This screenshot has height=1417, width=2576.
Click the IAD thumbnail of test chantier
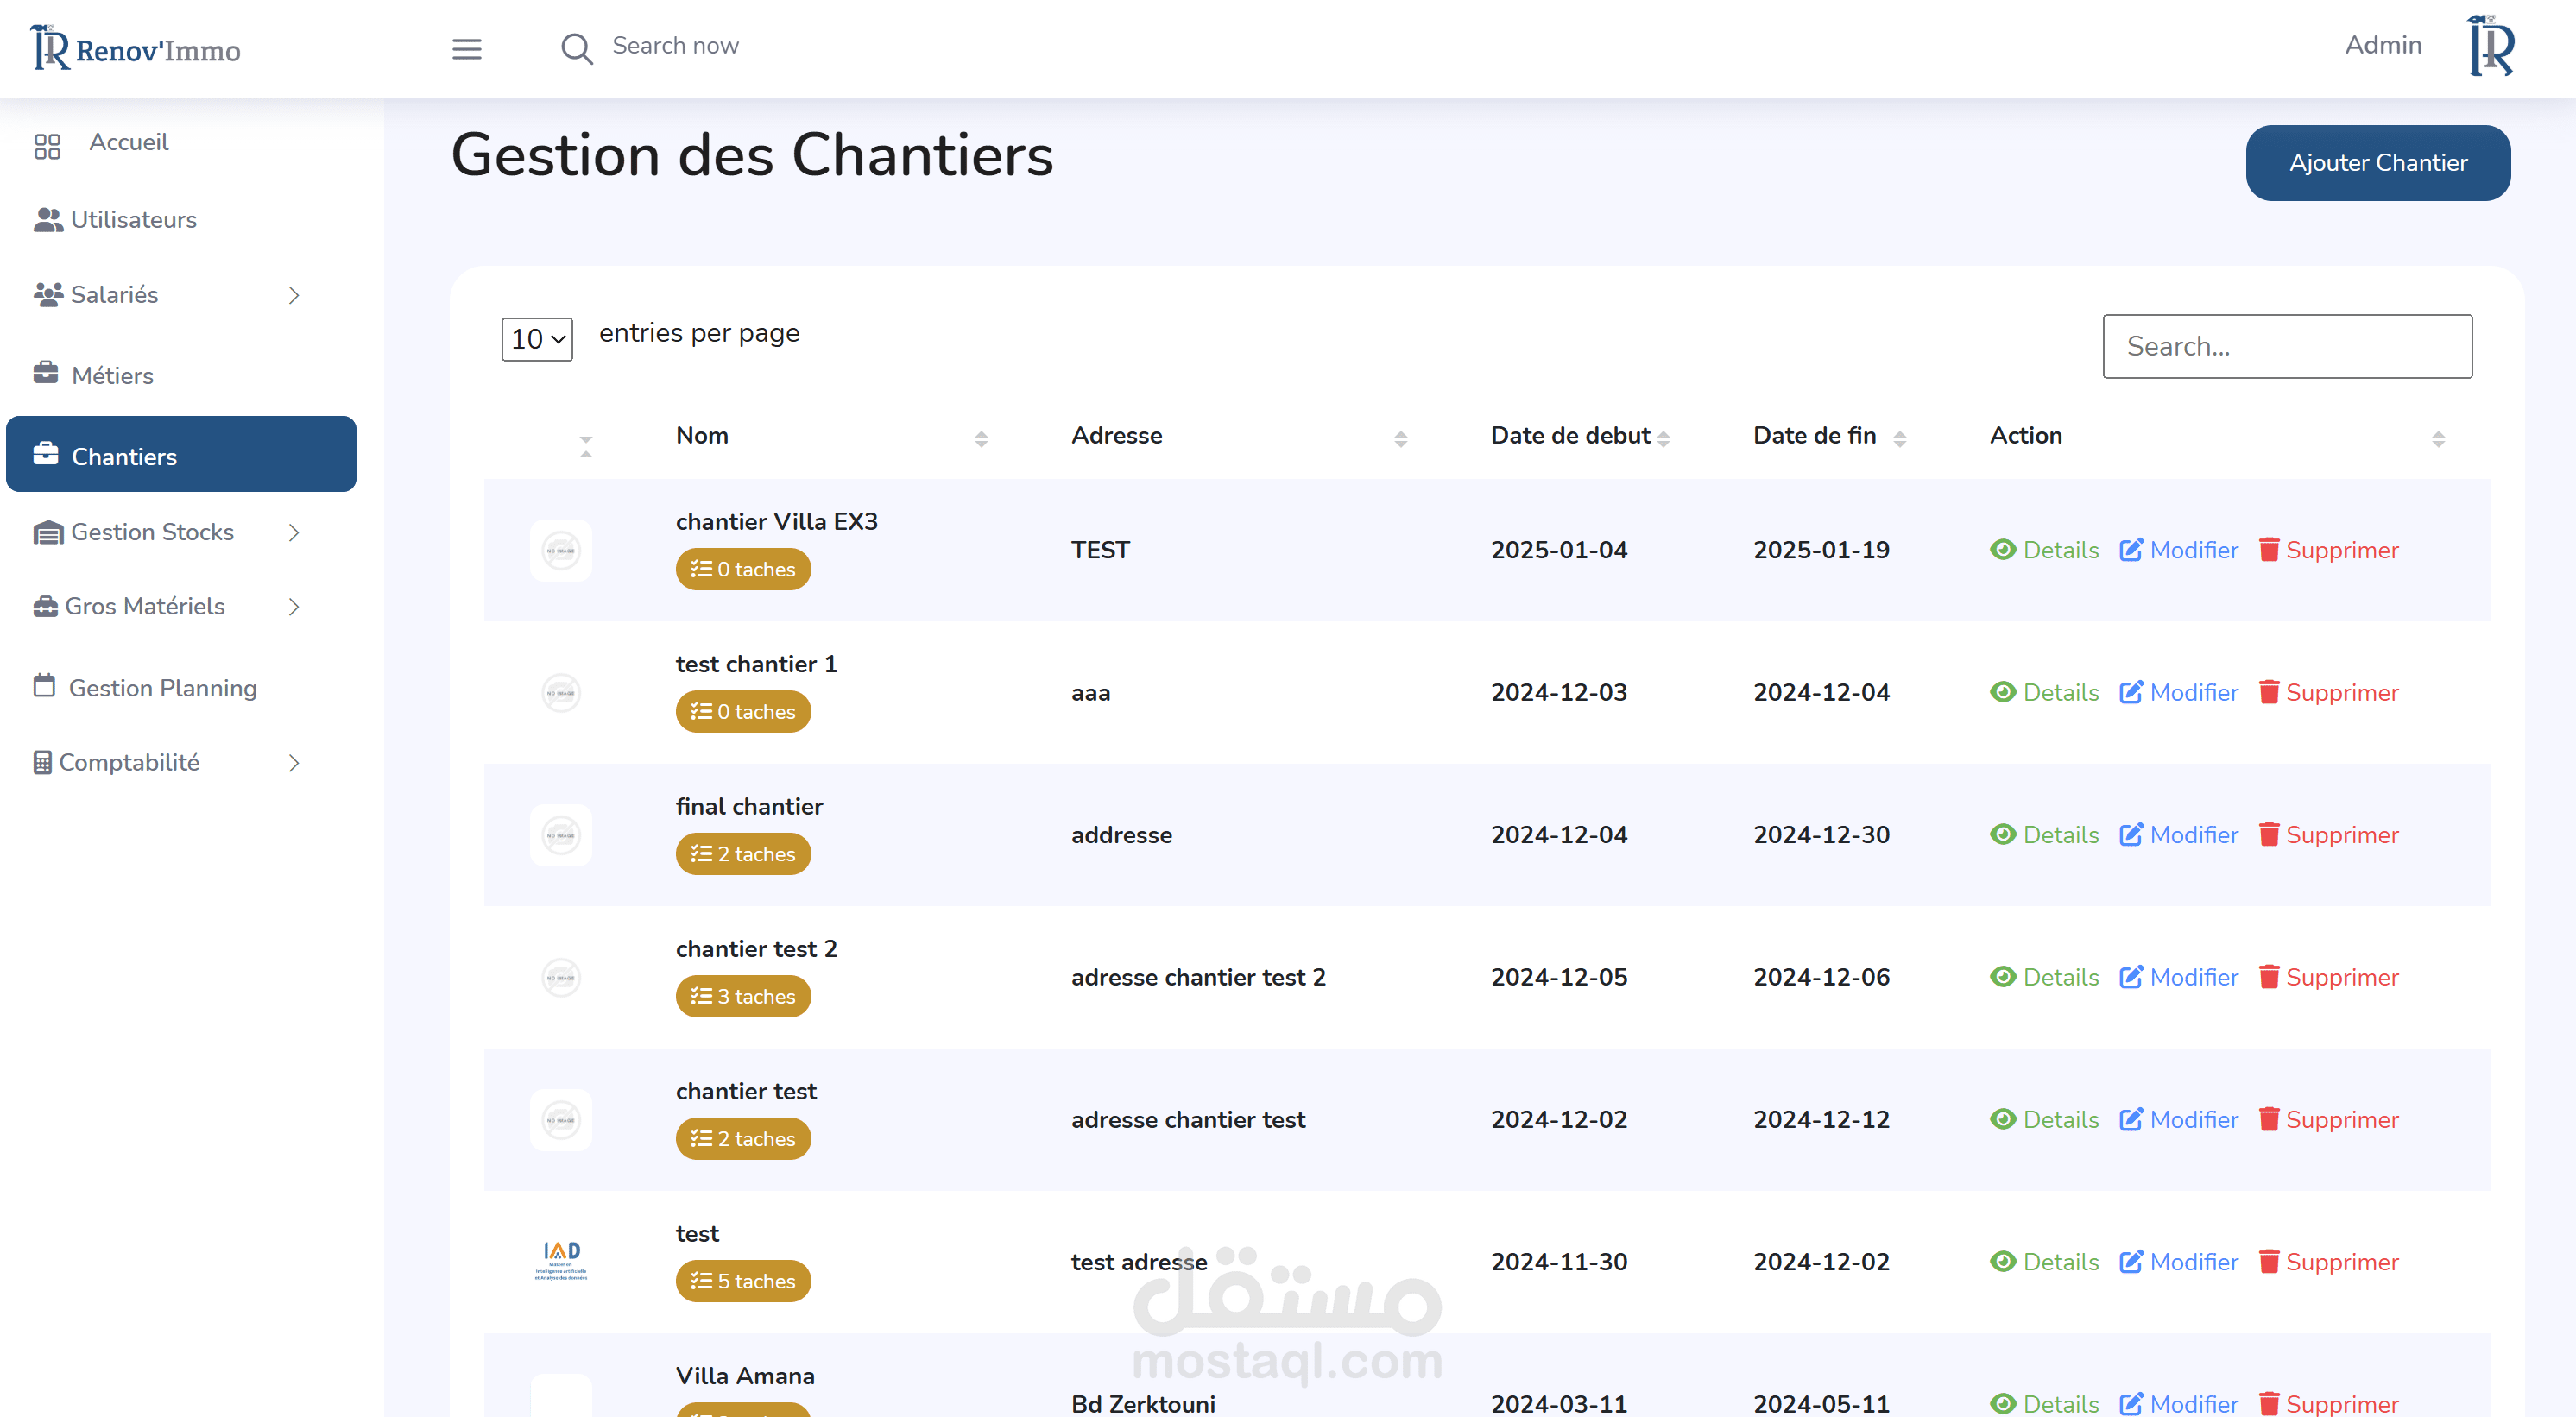561,1261
